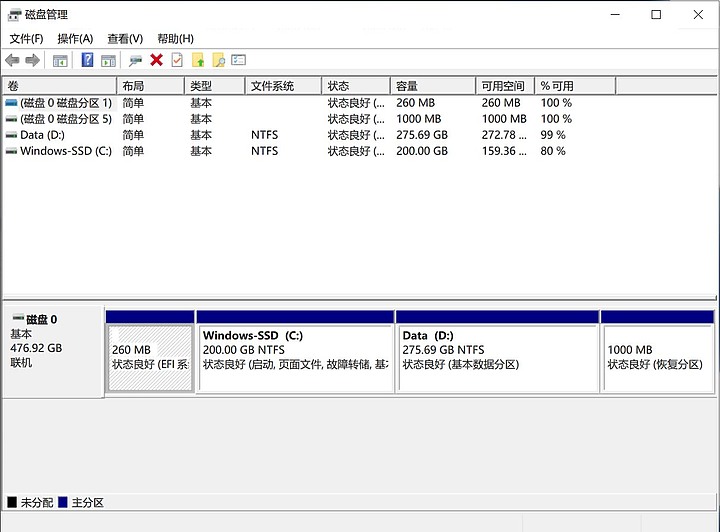The width and height of the screenshot is (720, 532).
Task: Click the 磁盘 0 disk label panel
Action: point(54,352)
